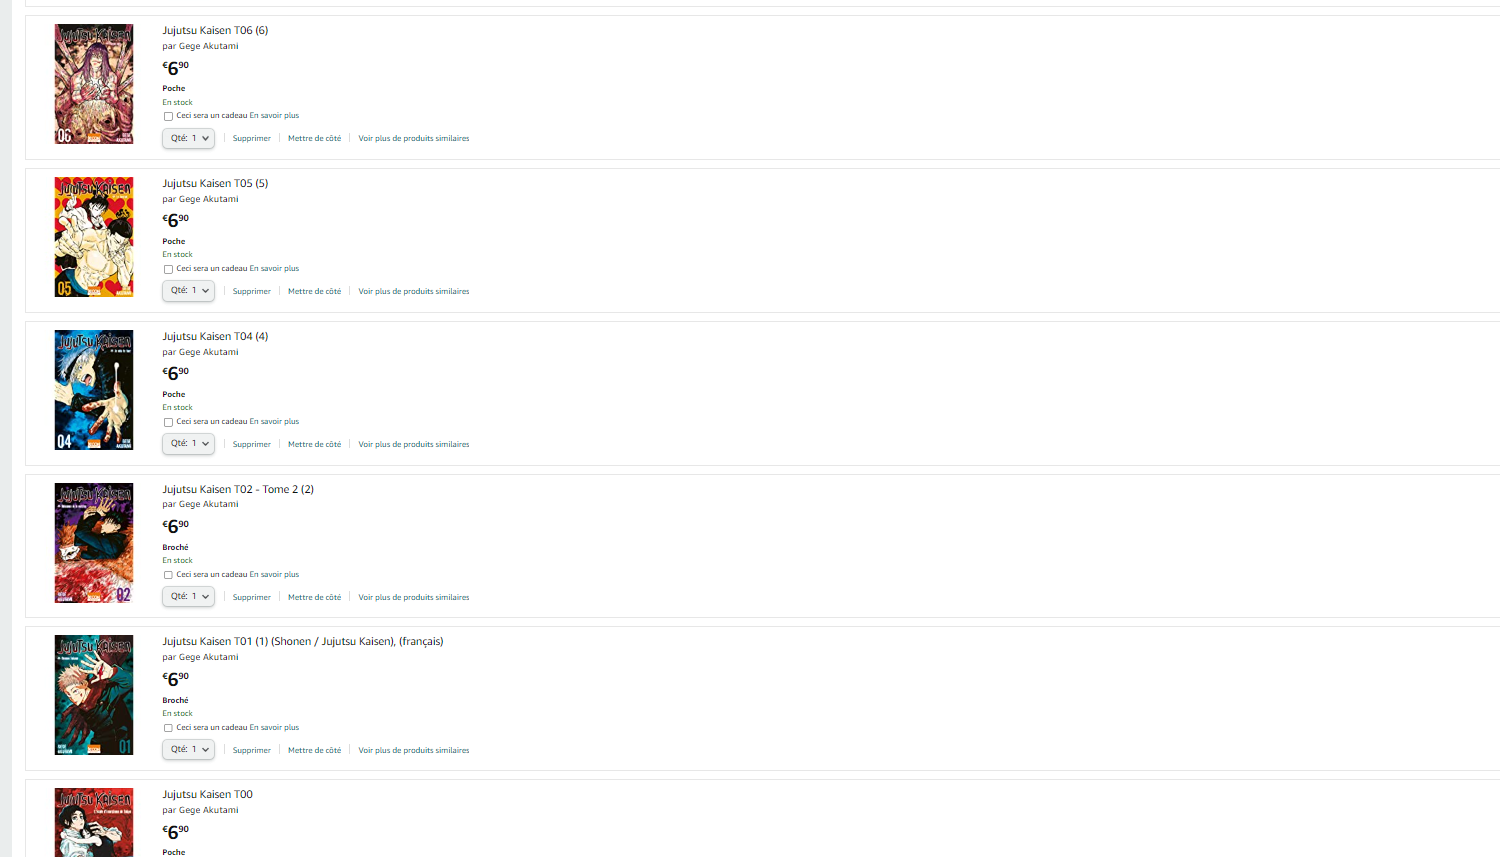Open Jujutsu Kaisen T02 cover image
Screen dimensions: 1500x857
coord(94,543)
